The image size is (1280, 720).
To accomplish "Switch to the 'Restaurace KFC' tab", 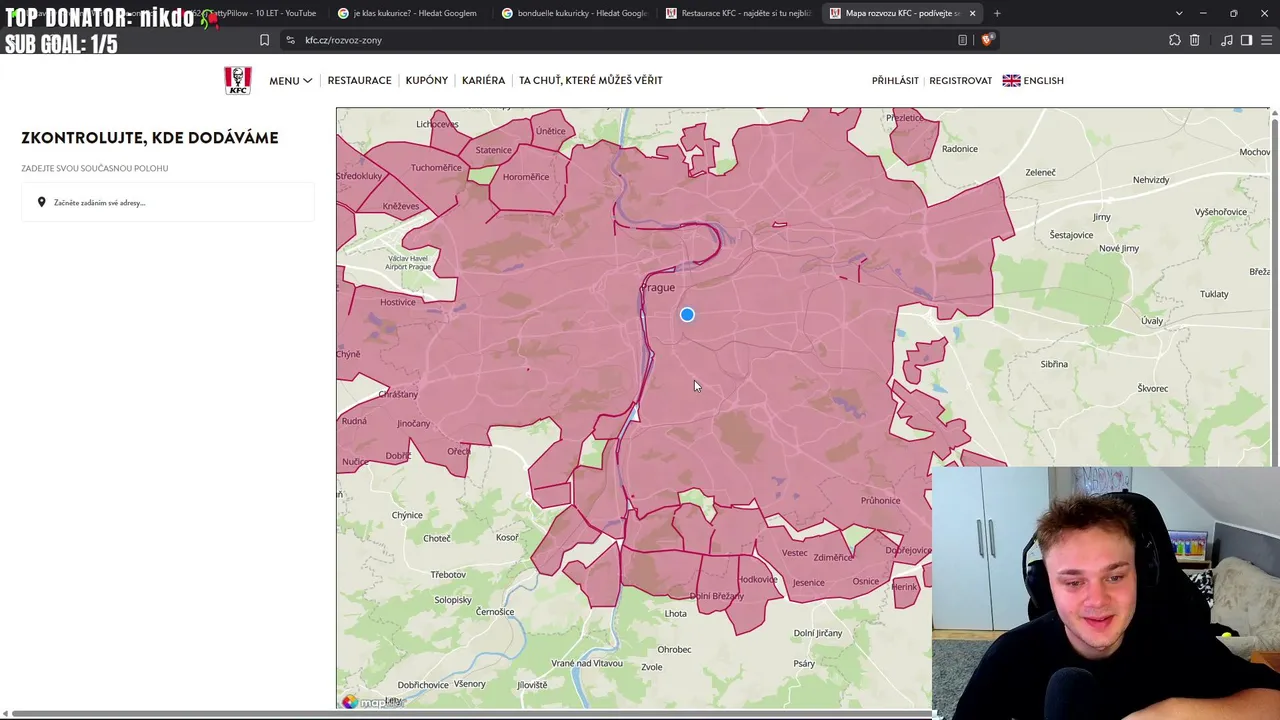I will point(737,13).
